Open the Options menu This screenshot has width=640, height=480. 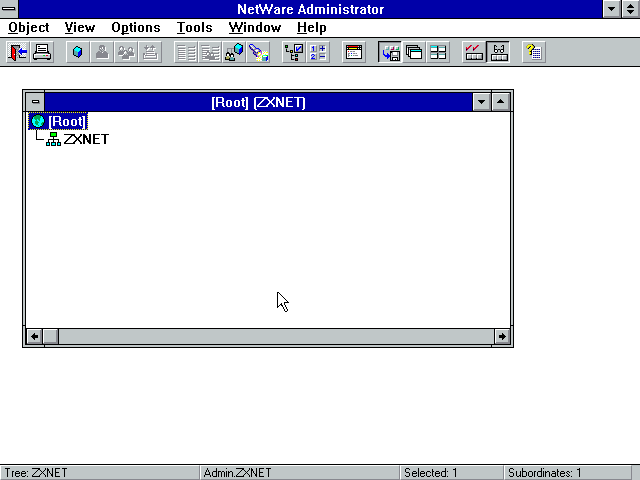pyautogui.click(x=136, y=28)
